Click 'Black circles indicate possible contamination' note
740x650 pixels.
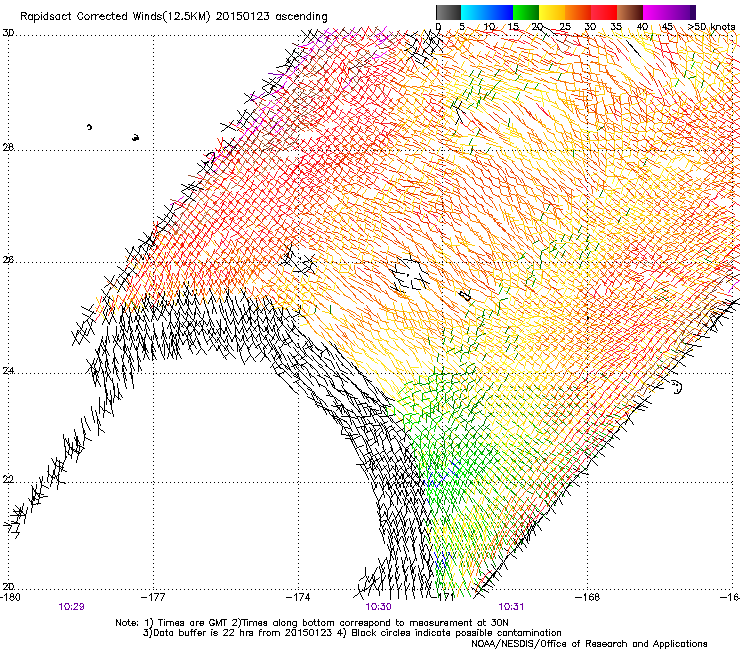(x=457, y=633)
